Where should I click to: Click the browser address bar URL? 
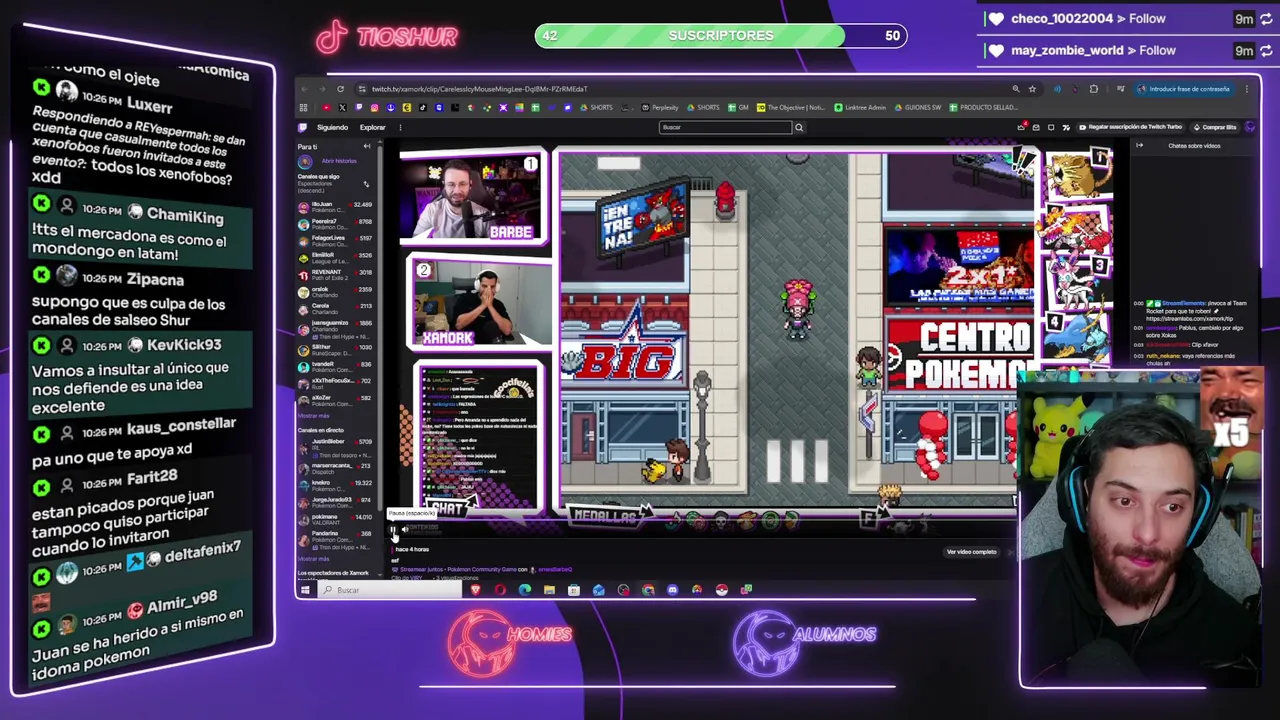(479, 89)
